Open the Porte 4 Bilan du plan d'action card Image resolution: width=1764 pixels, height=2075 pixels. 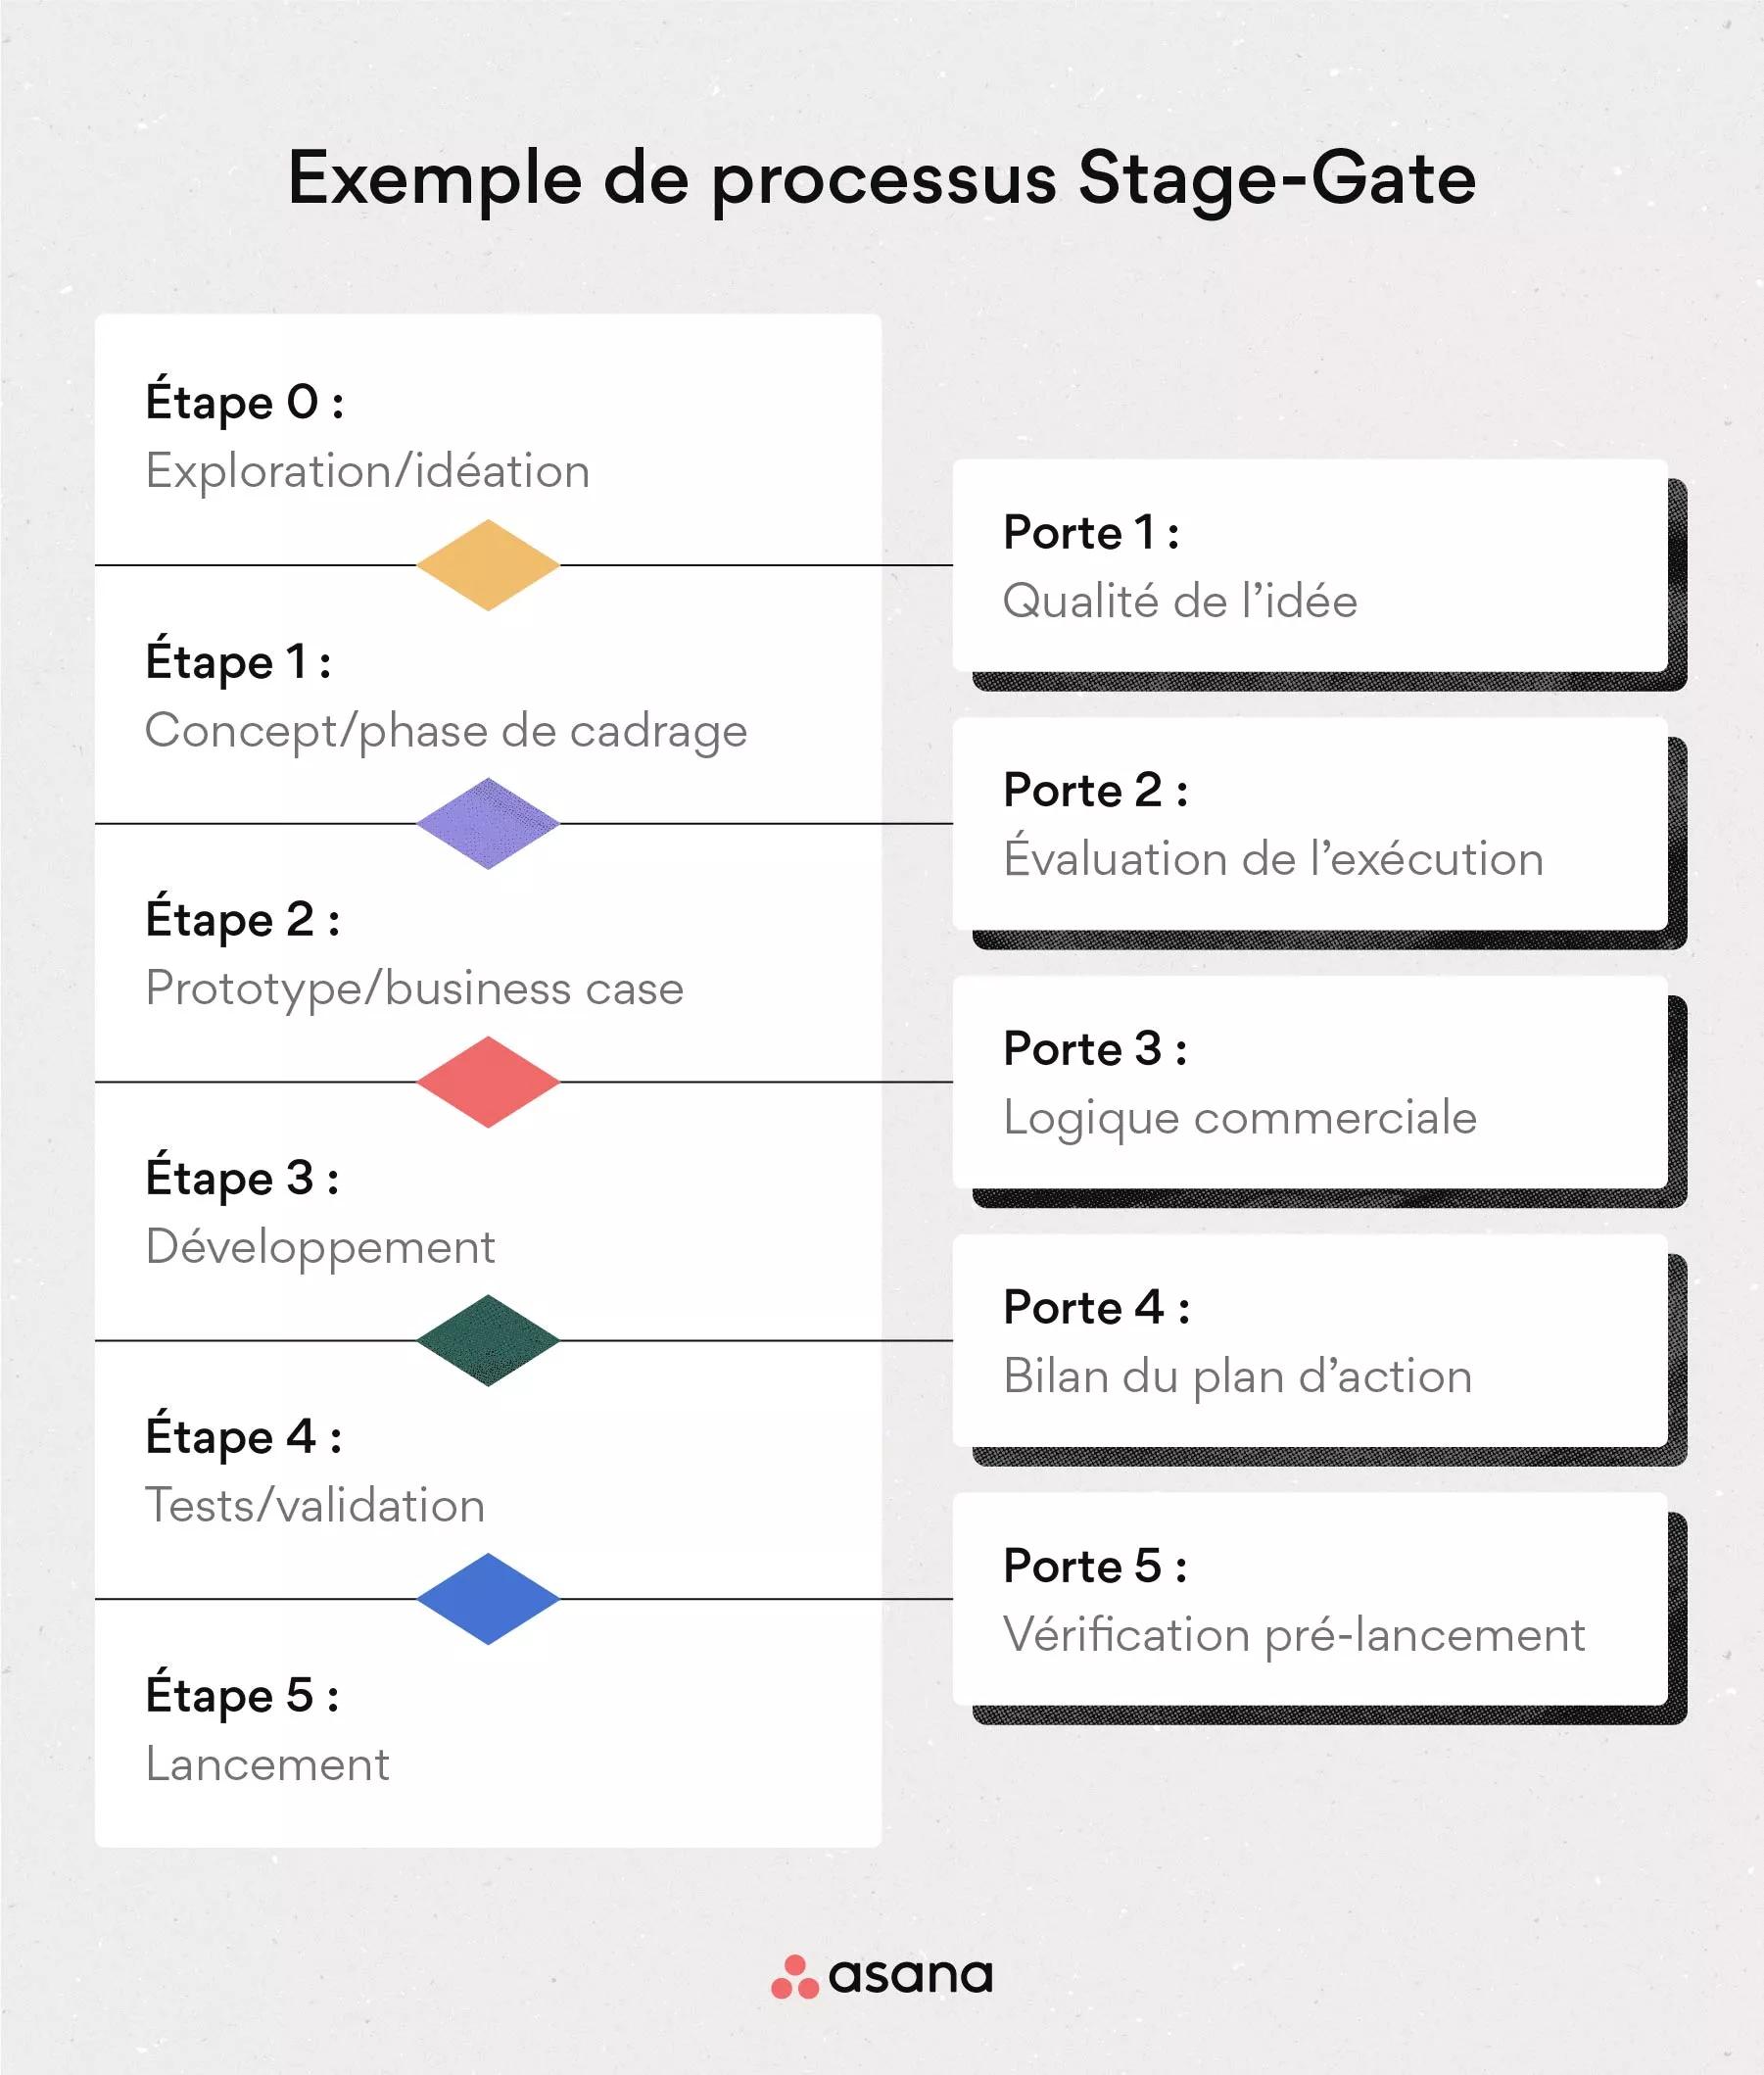(x=1309, y=1340)
